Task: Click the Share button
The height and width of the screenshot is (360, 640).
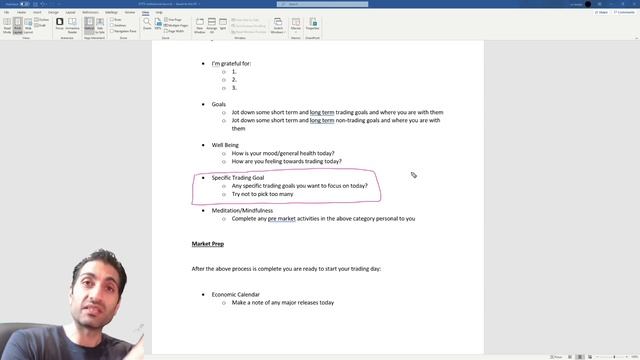Action: coord(601,13)
